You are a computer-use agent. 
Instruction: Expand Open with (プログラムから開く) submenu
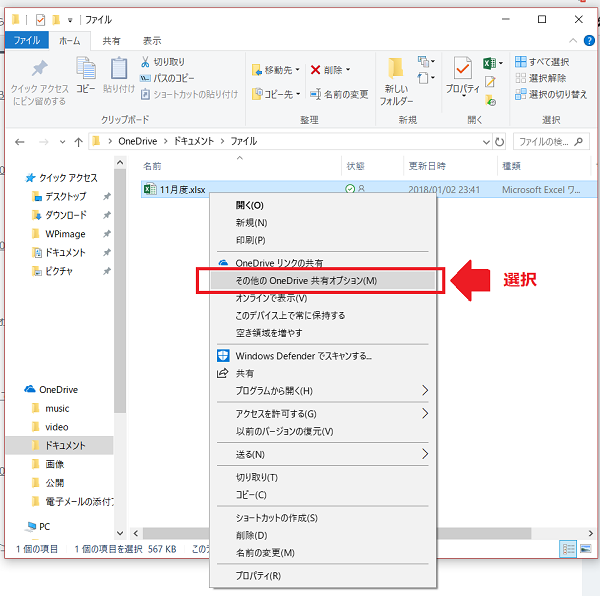click(425, 391)
